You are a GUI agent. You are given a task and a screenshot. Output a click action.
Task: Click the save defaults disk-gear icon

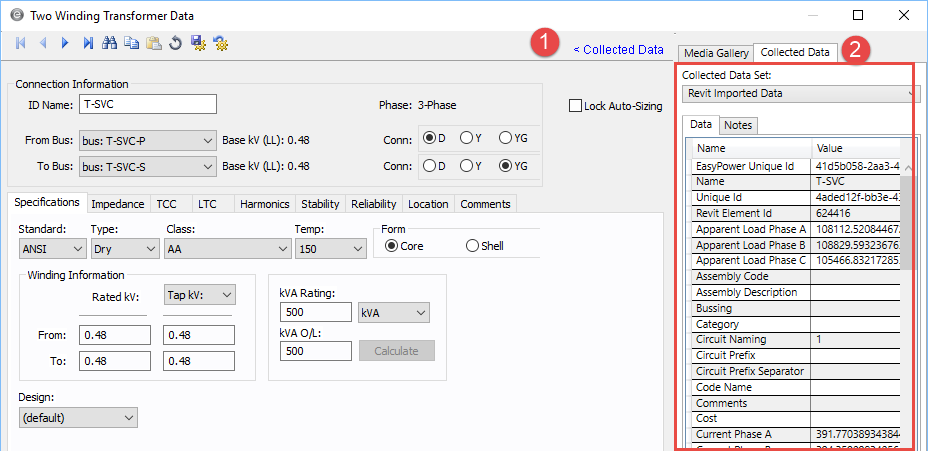(x=198, y=43)
